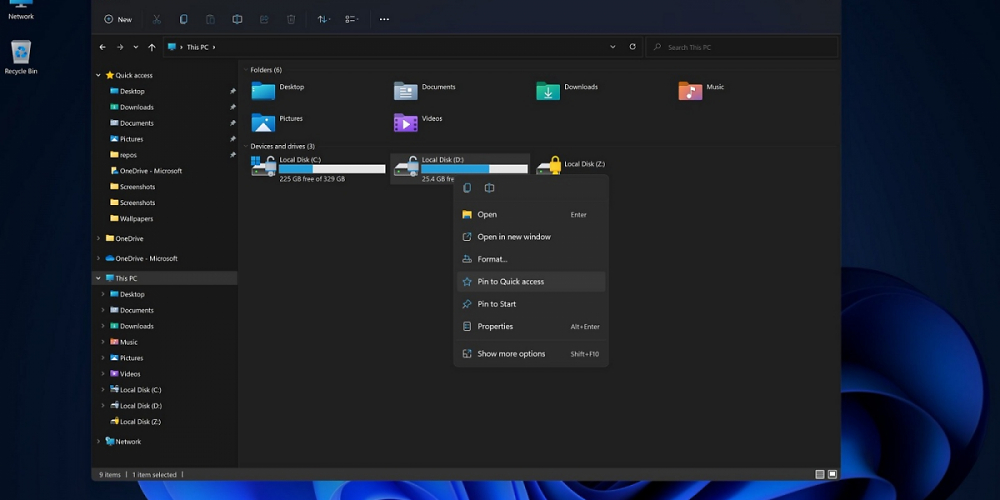1000x500 pixels.
Task: Switch to details view in status bar
Action: [x=820, y=474]
